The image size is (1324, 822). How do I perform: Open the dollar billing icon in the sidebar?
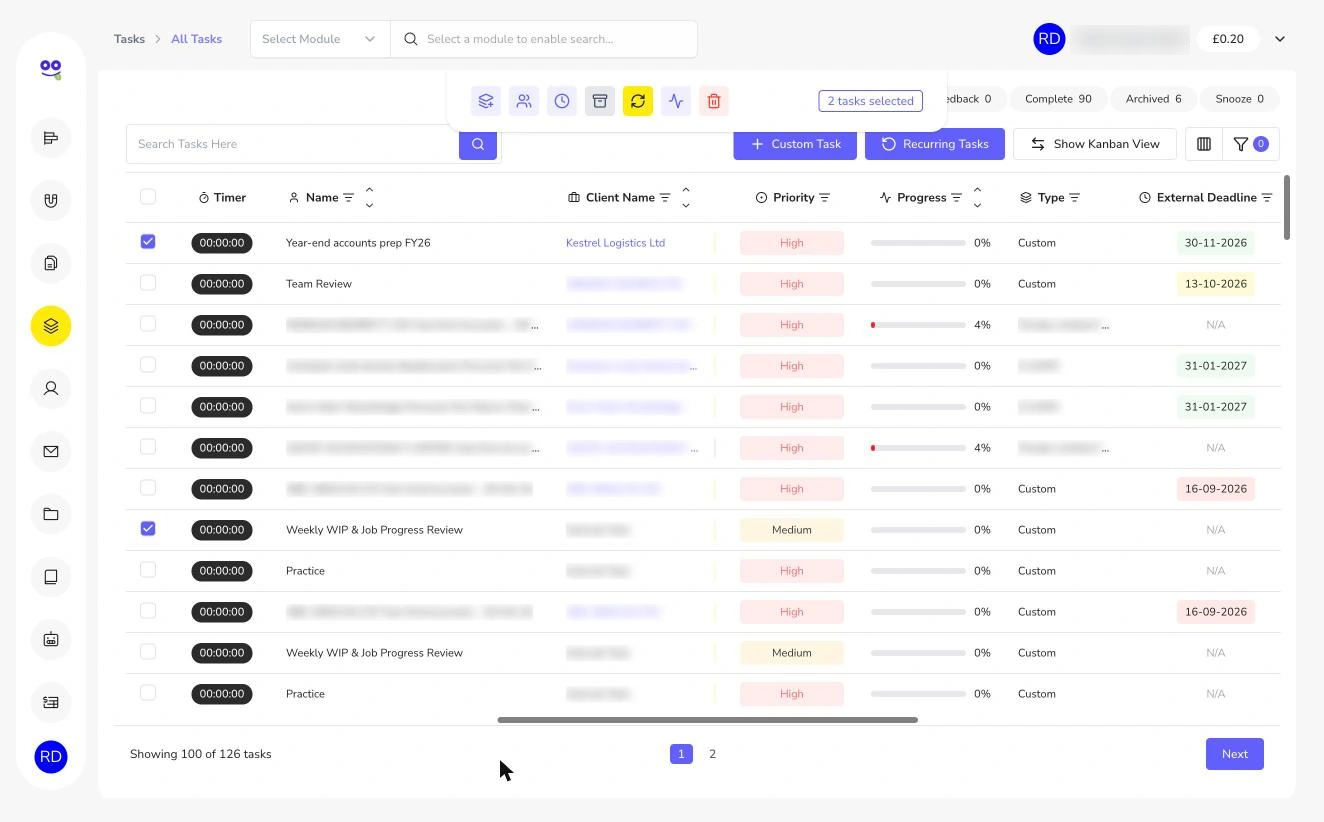tap(51, 702)
